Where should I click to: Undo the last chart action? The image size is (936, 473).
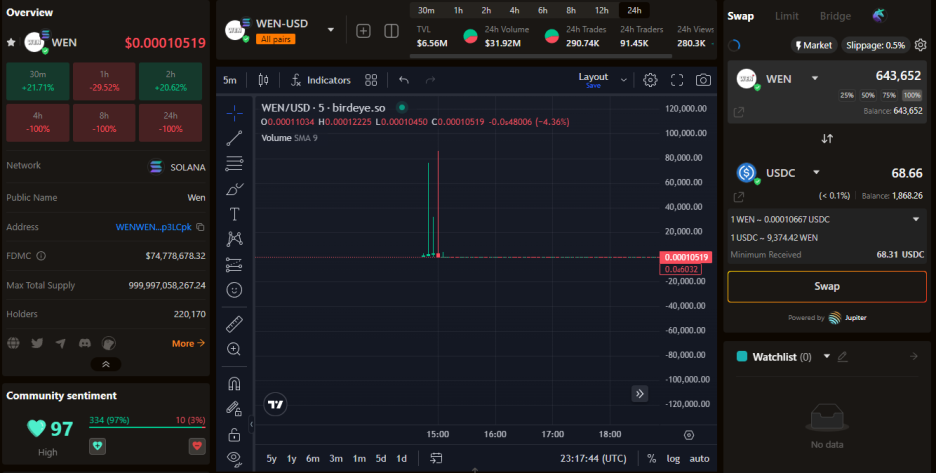pyautogui.click(x=404, y=80)
